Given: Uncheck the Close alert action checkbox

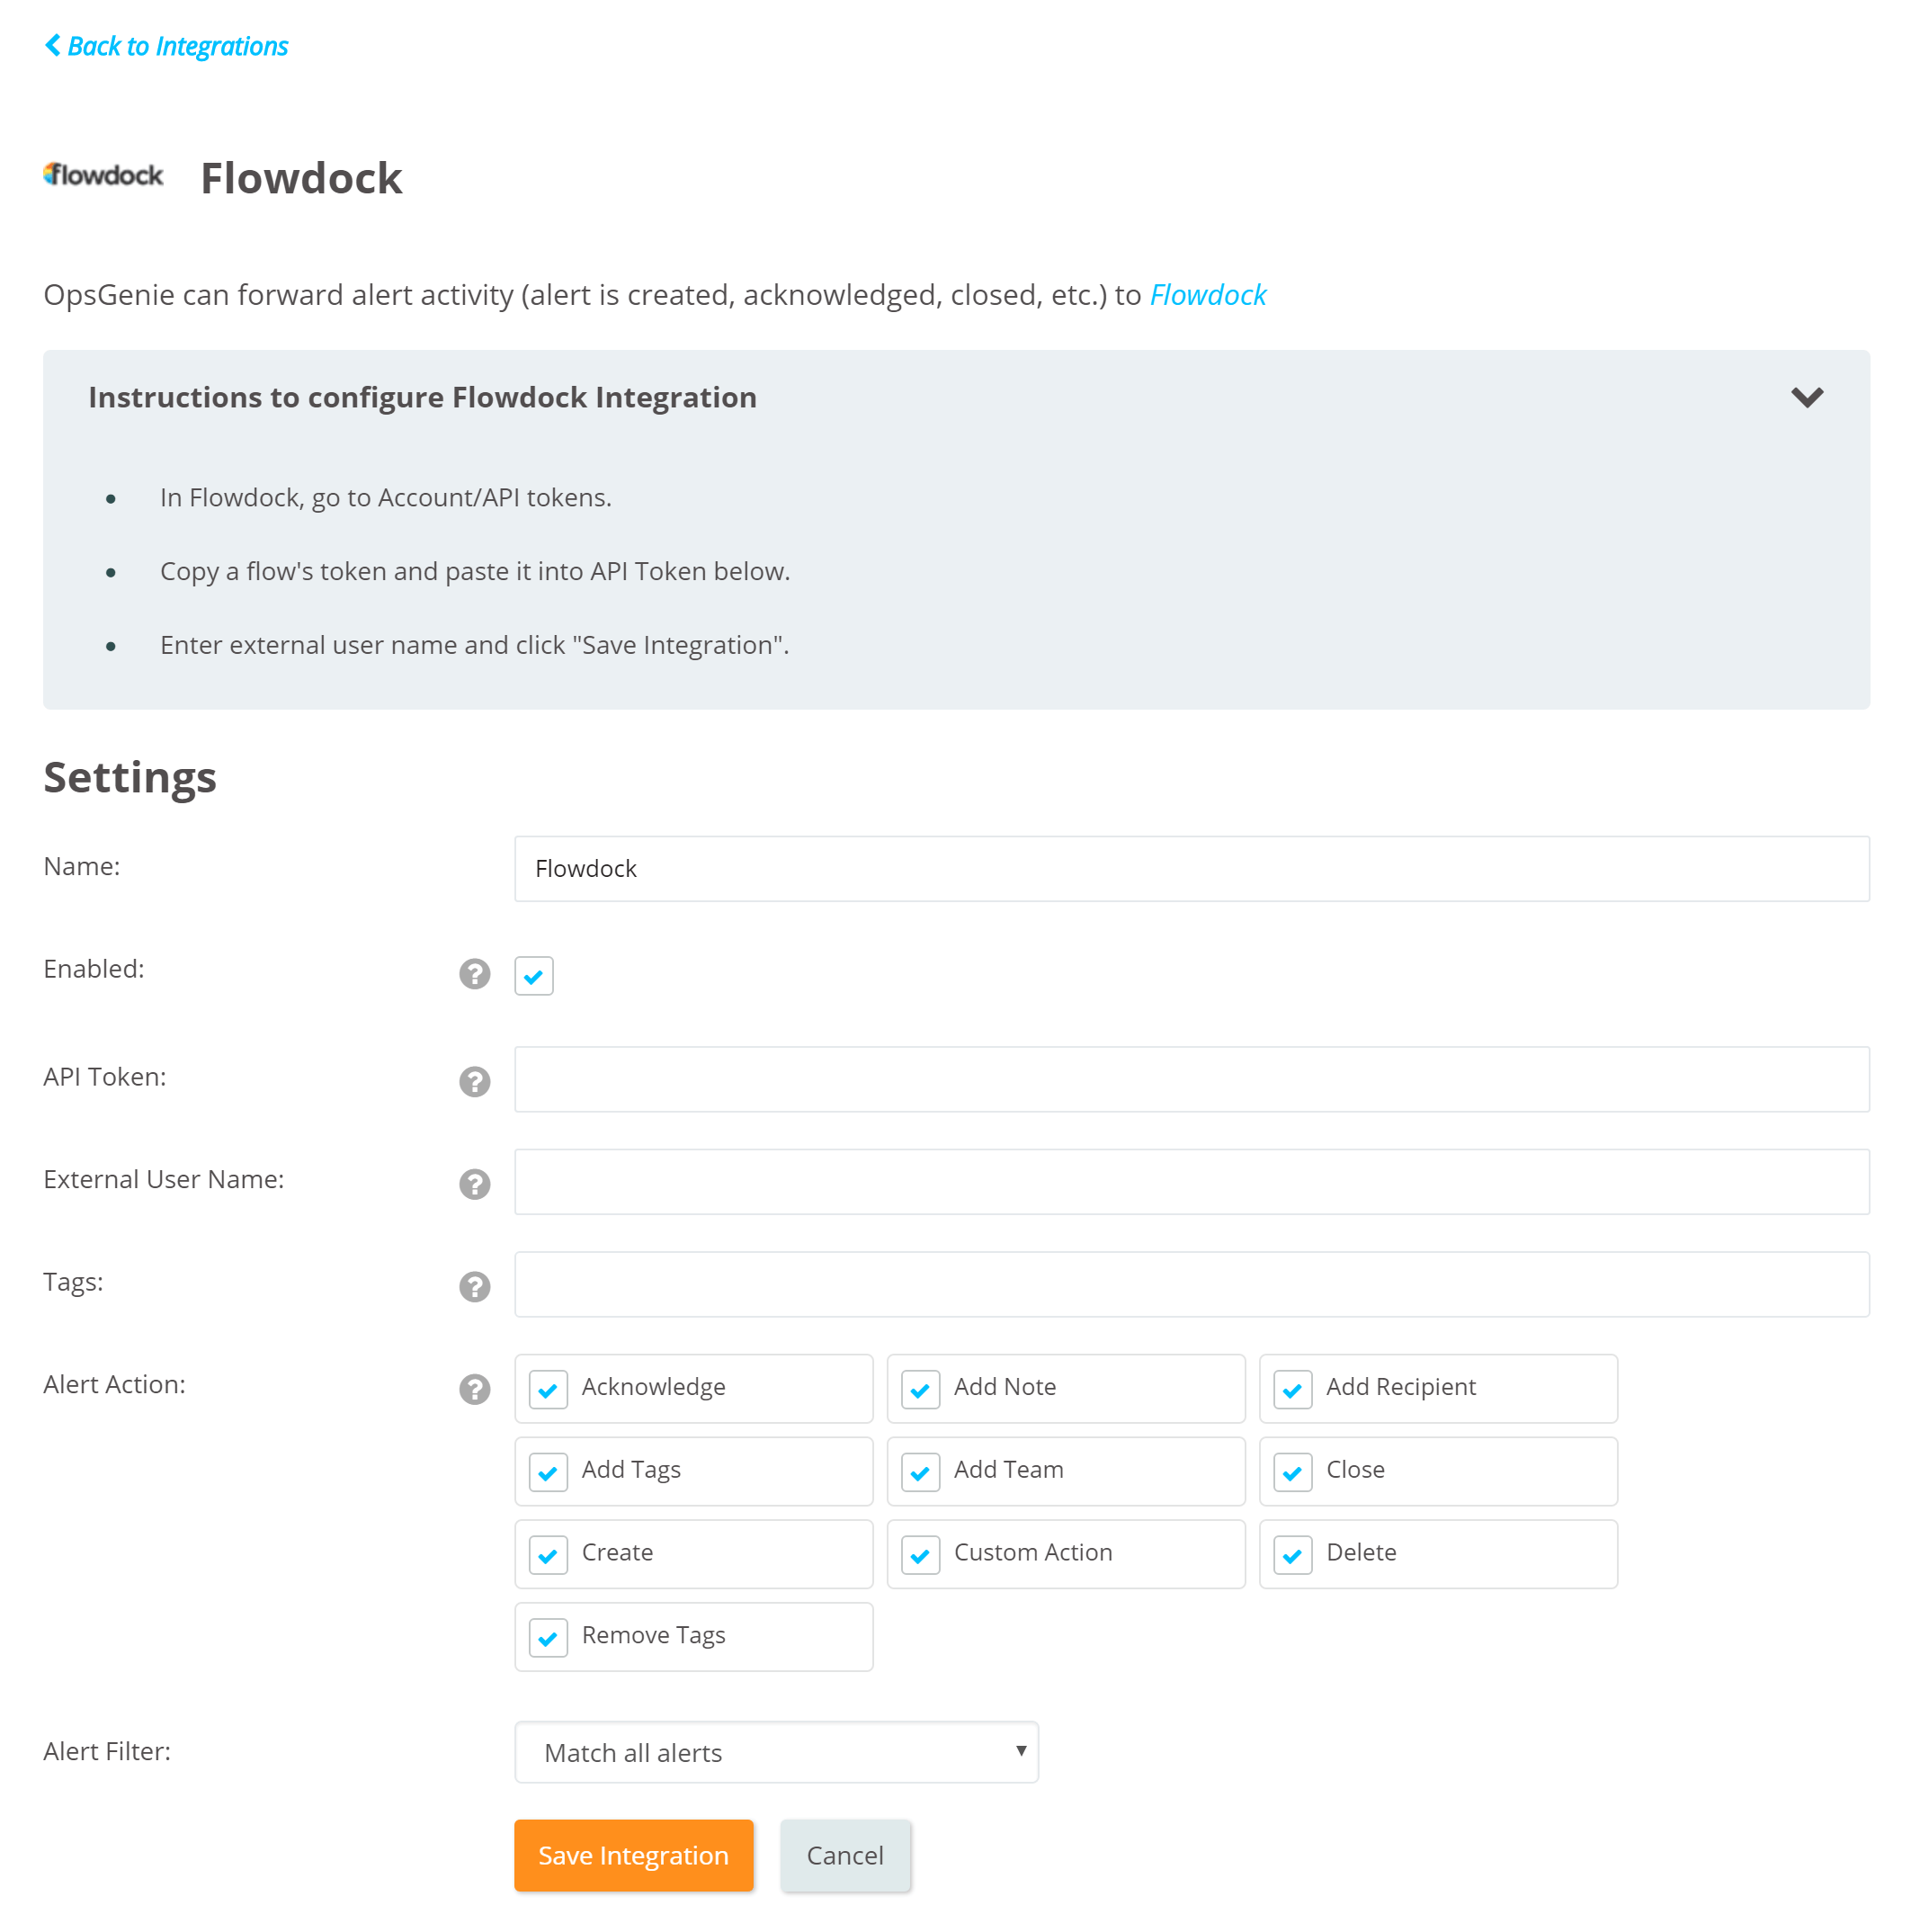Looking at the screenshot, I should pos(1294,1470).
